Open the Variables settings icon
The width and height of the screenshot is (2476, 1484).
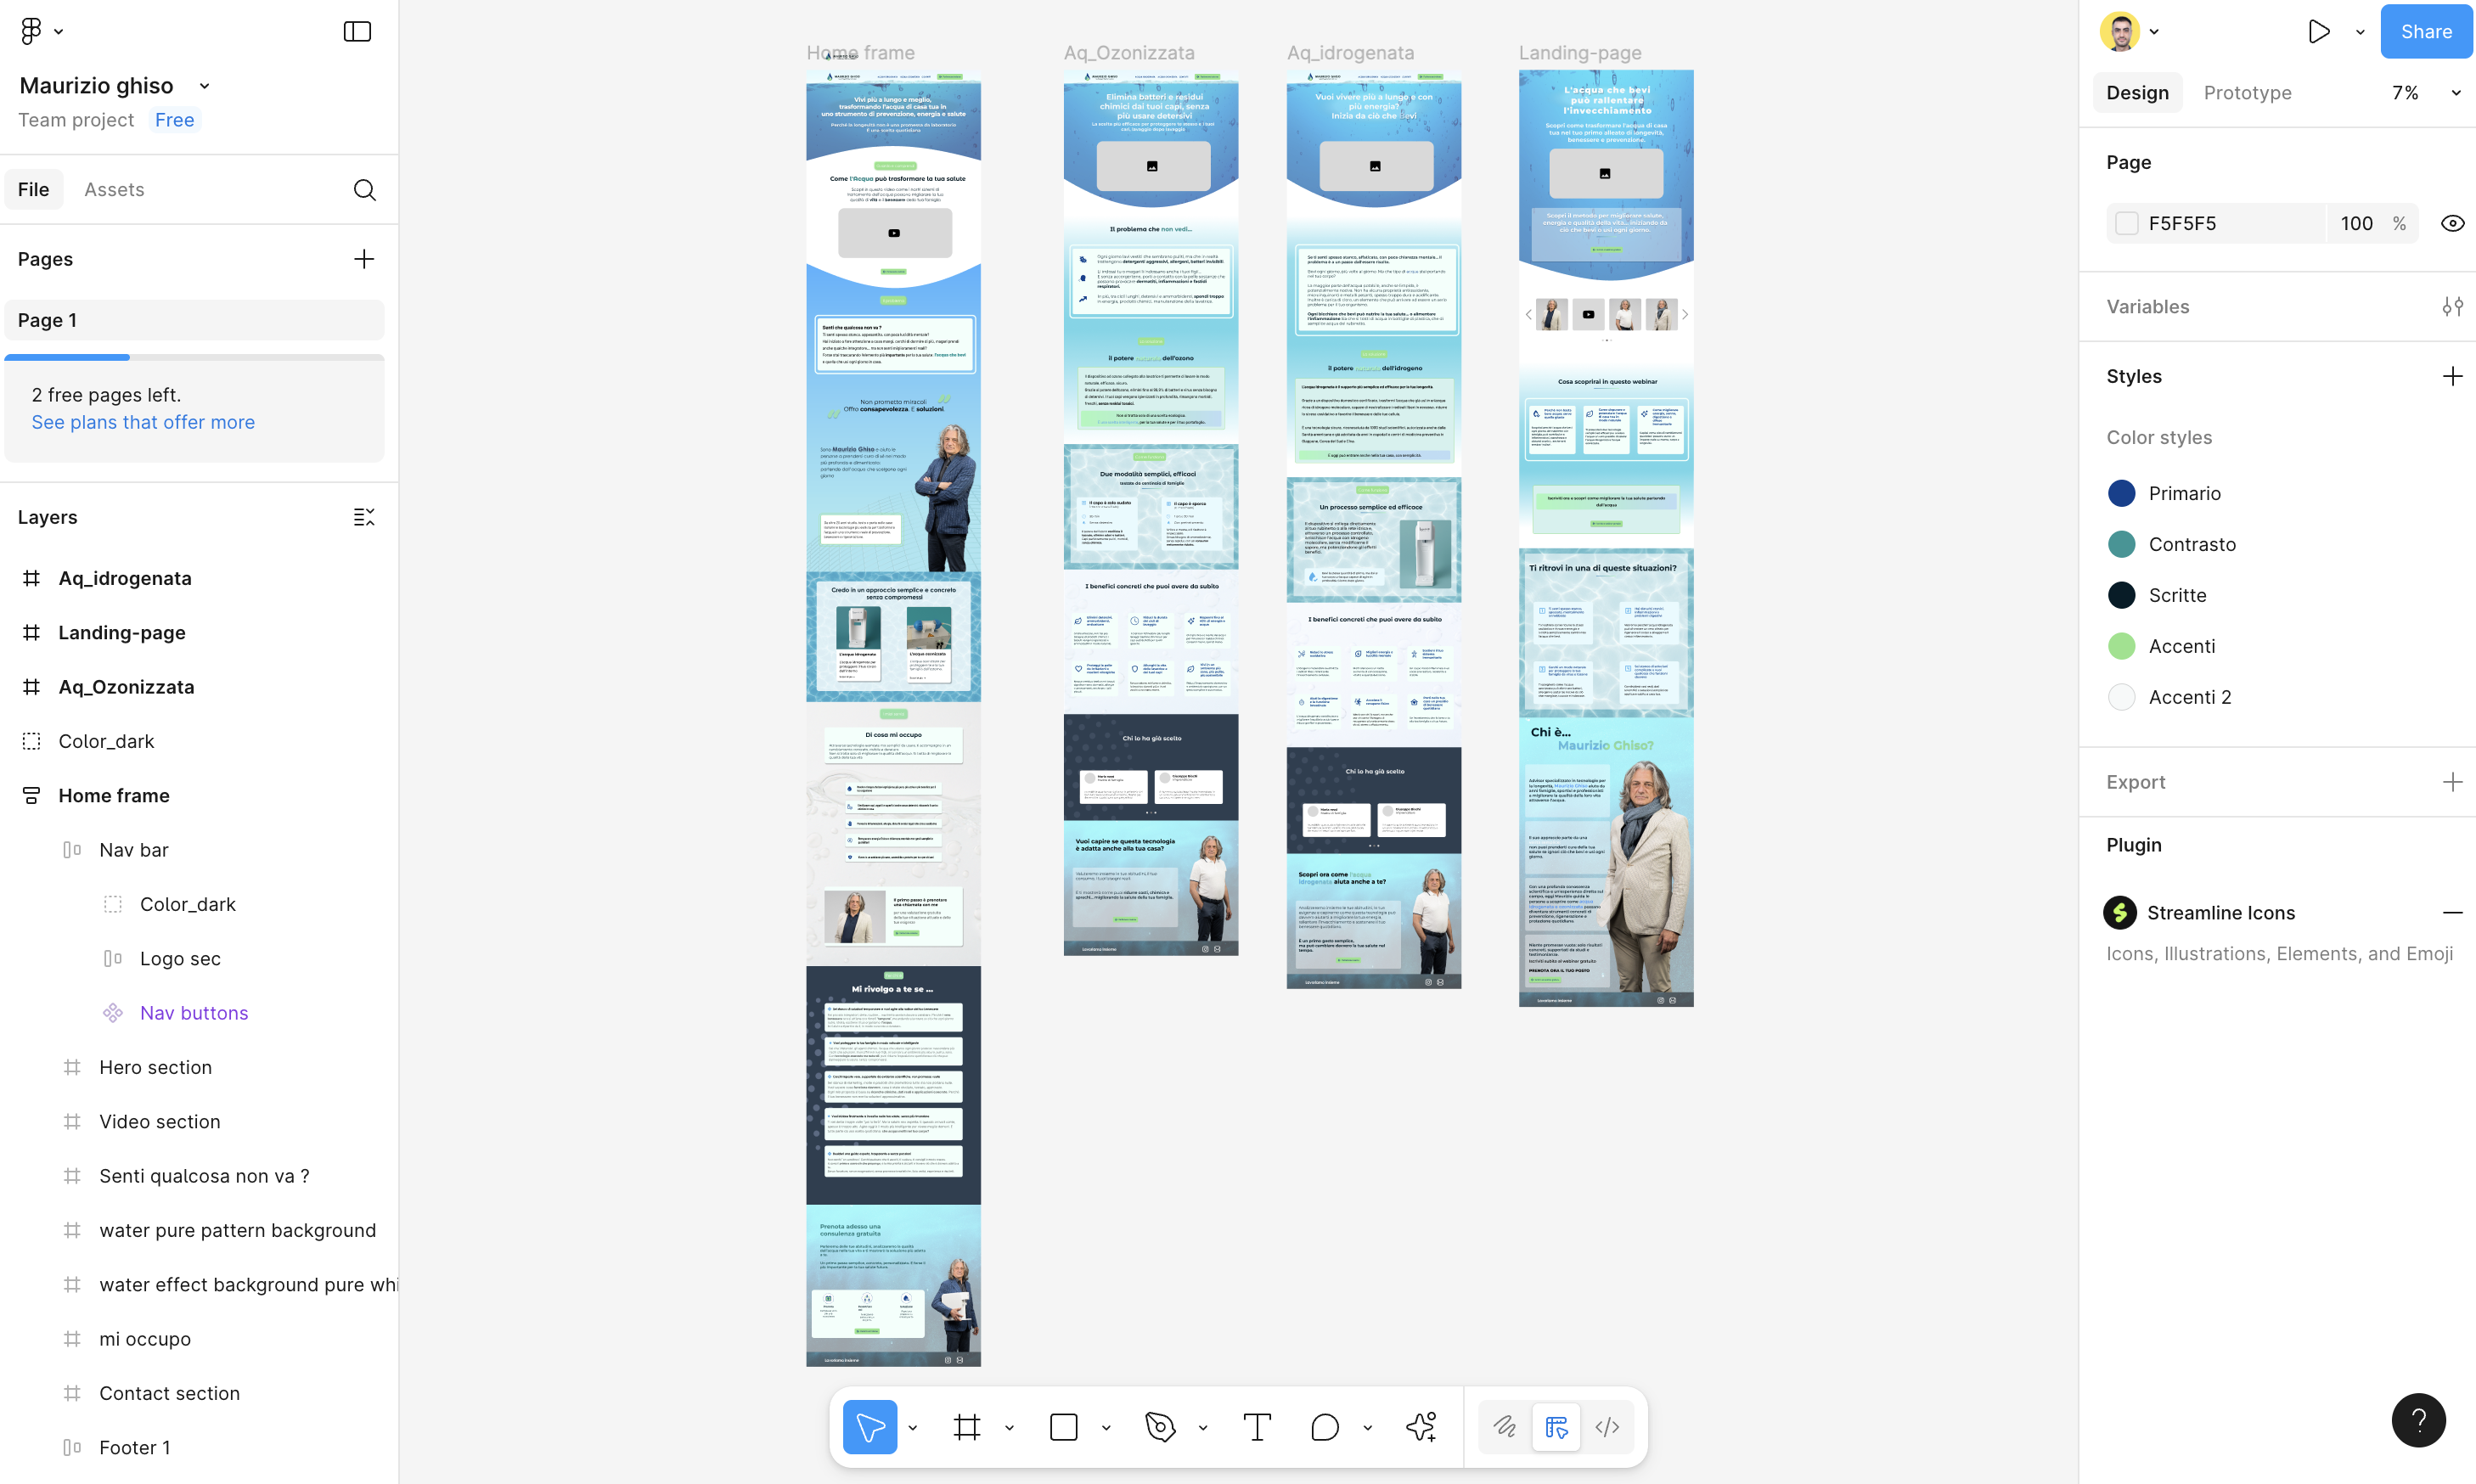pos(2452,307)
